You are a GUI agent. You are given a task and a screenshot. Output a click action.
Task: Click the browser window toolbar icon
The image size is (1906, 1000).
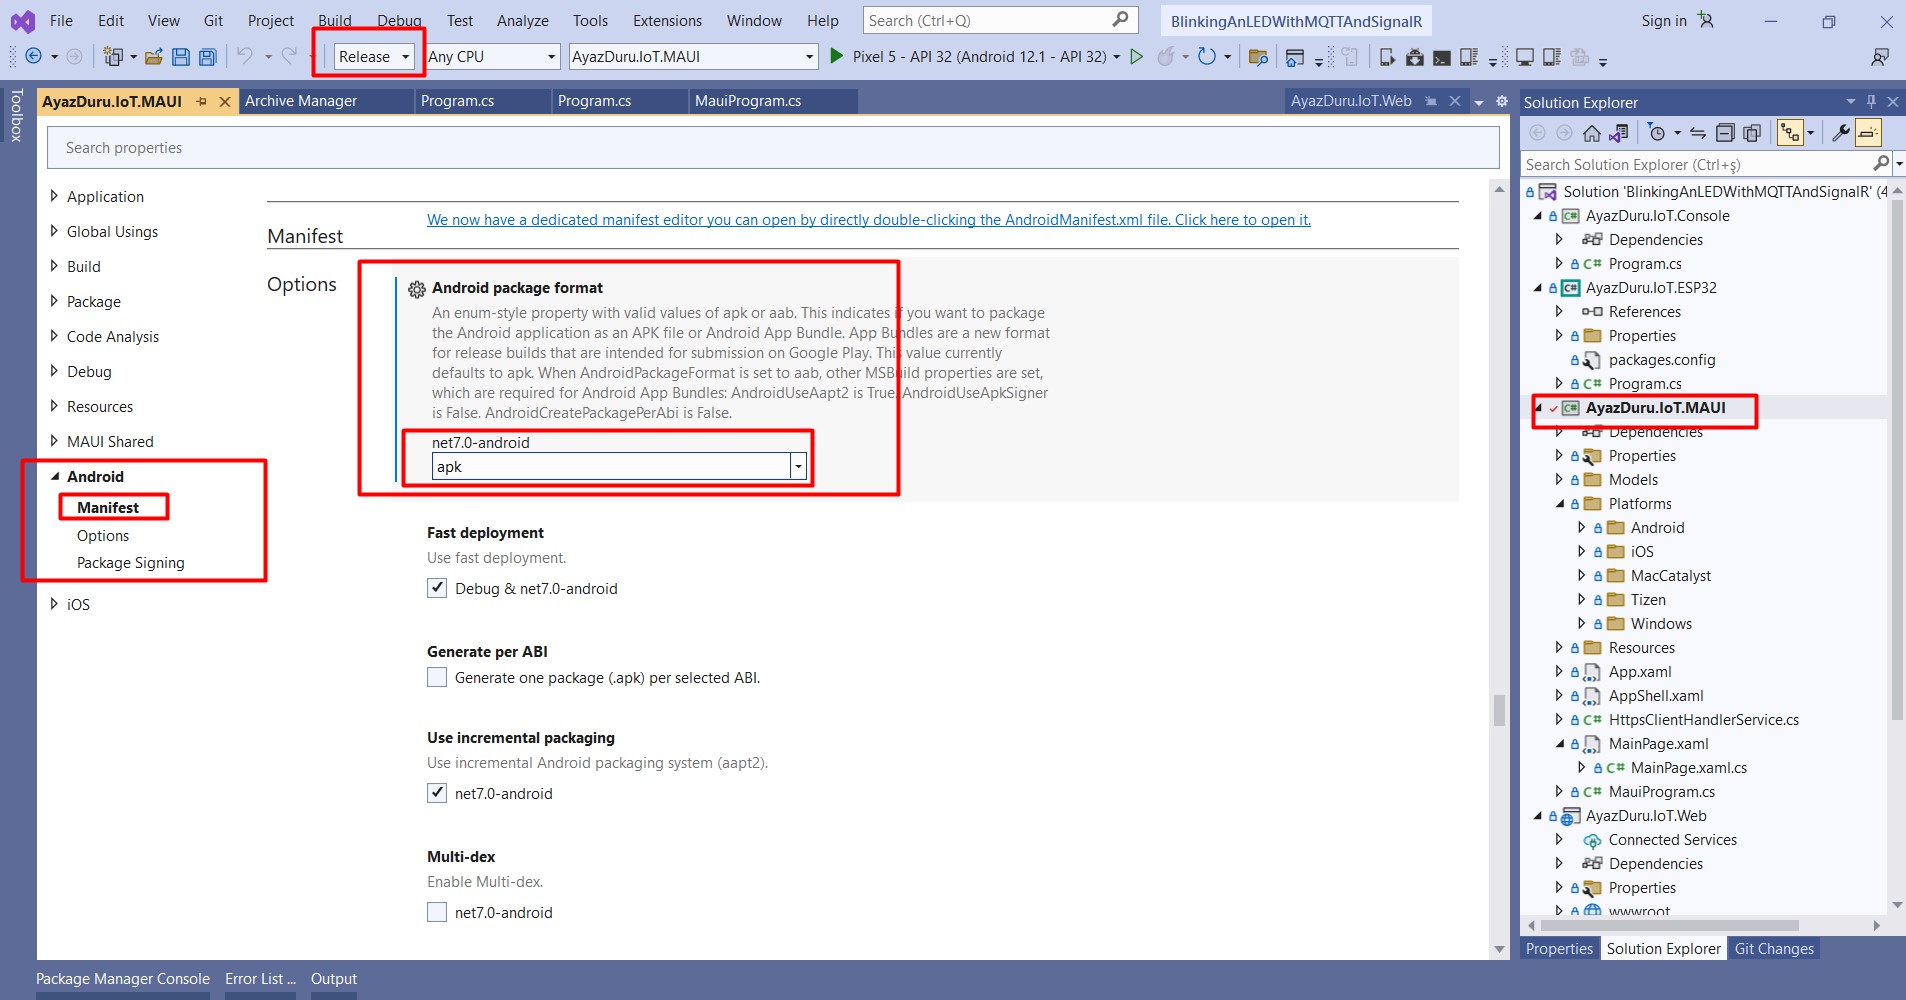coord(1294,57)
